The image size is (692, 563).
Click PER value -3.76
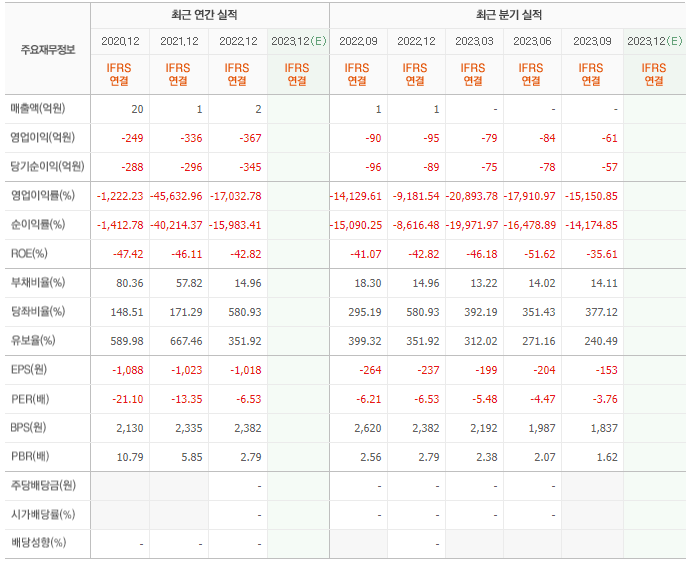point(605,399)
